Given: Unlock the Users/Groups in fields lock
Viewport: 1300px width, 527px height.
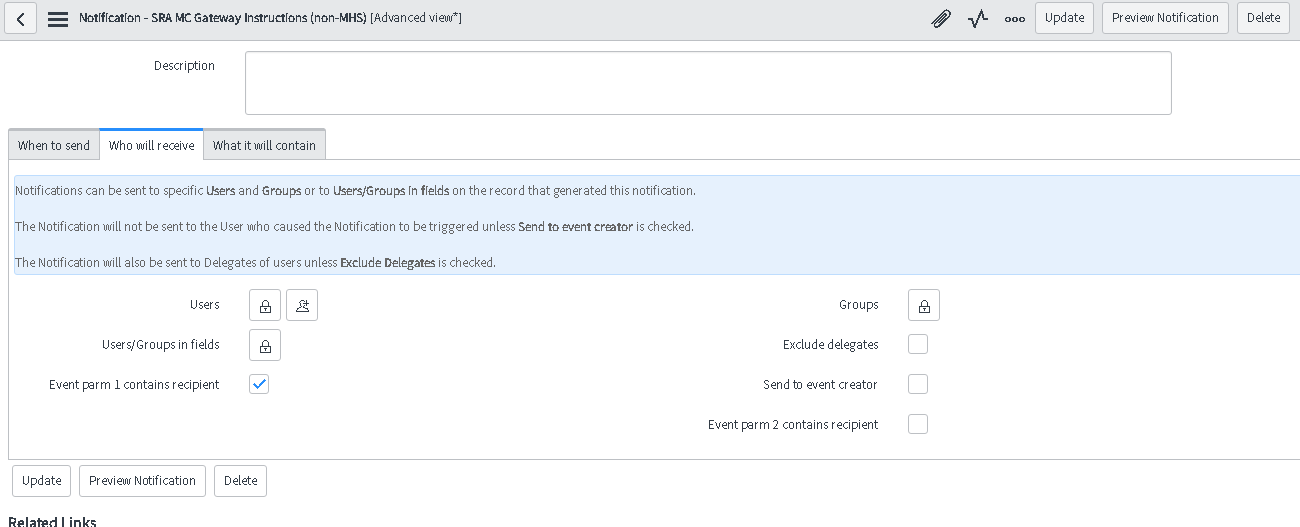Looking at the screenshot, I should click(265, 345).
